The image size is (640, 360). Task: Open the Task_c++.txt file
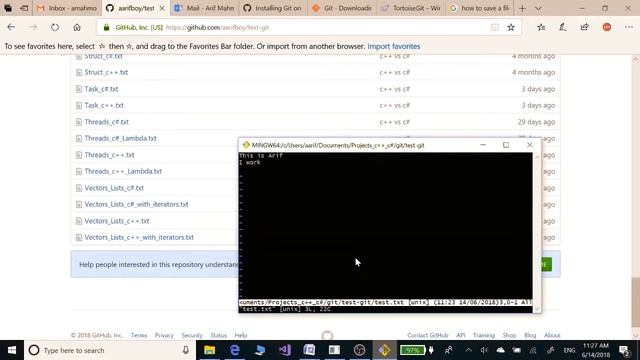coord(104,105)
